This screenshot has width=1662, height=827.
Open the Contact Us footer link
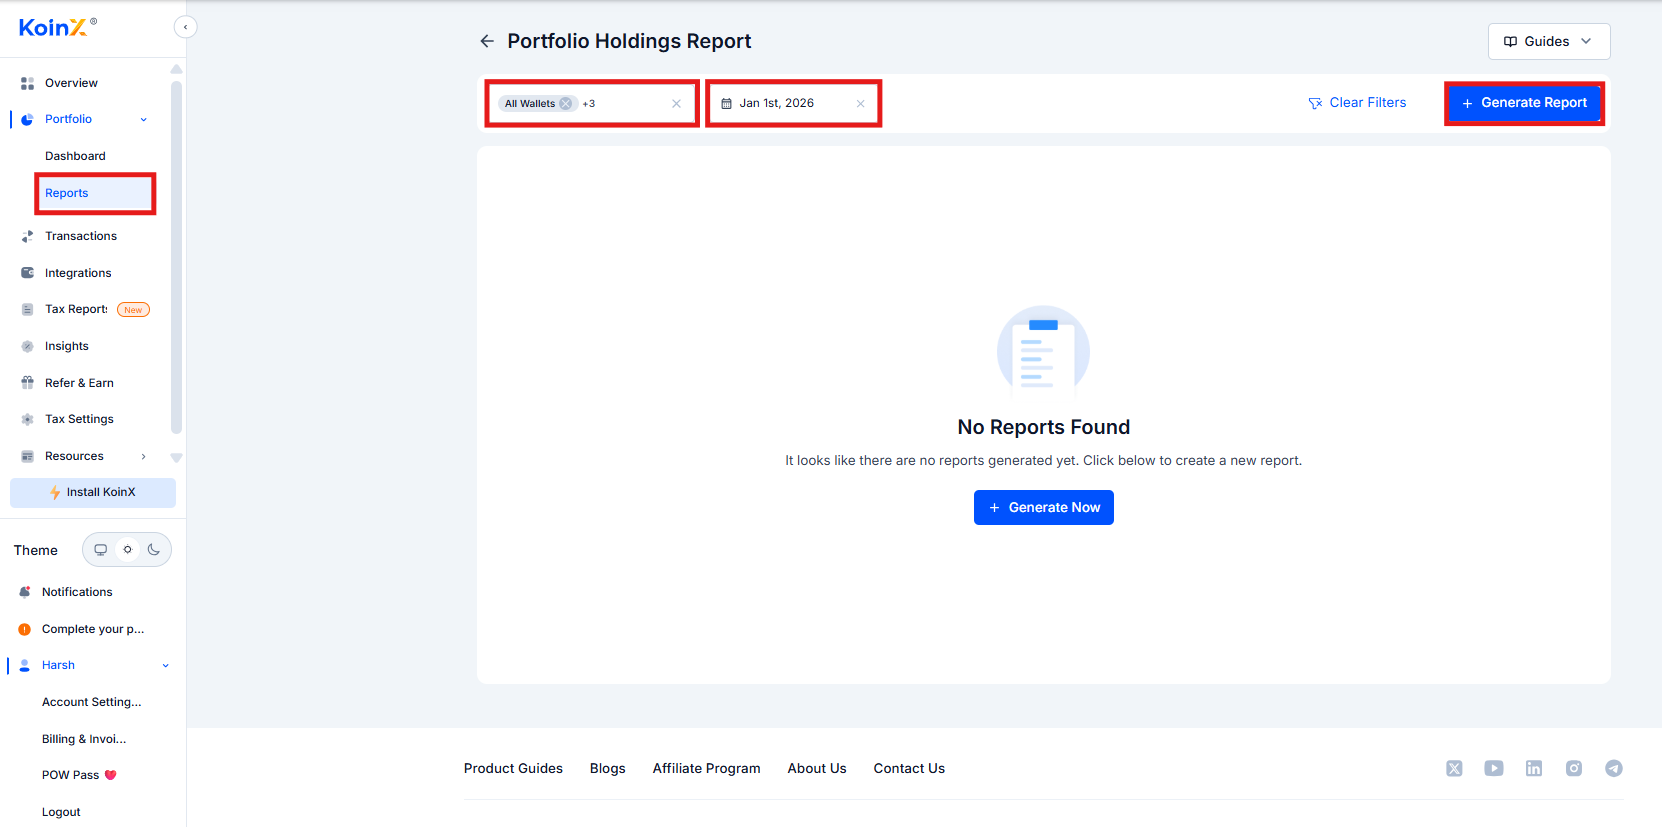click(x=909, y=768)
